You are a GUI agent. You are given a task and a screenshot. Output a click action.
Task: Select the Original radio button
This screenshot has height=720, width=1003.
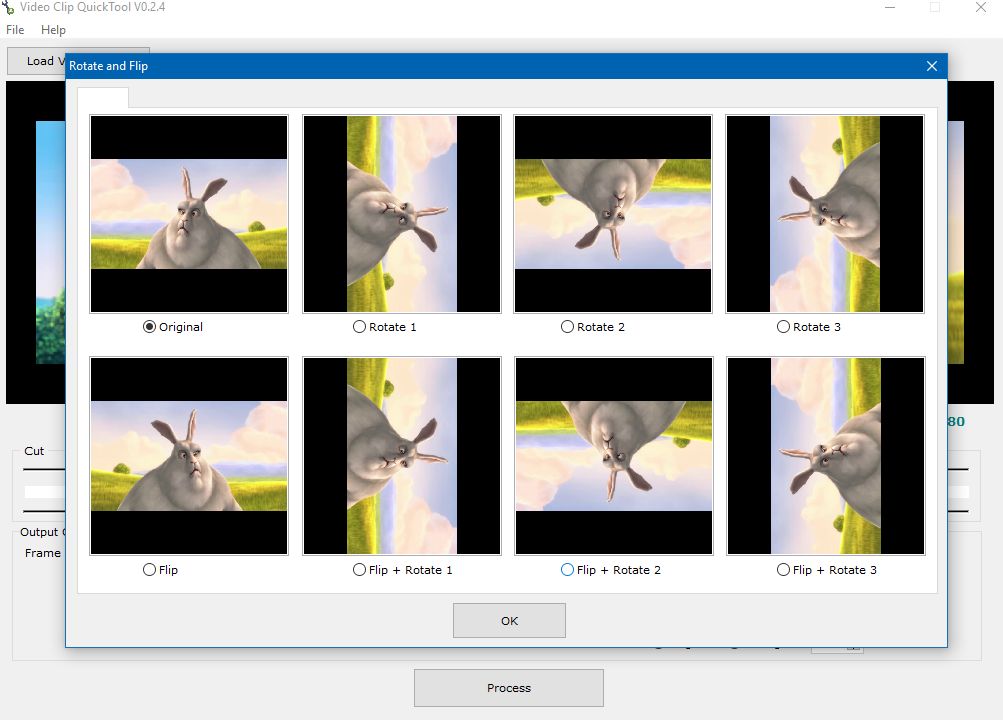coord(173,327)
